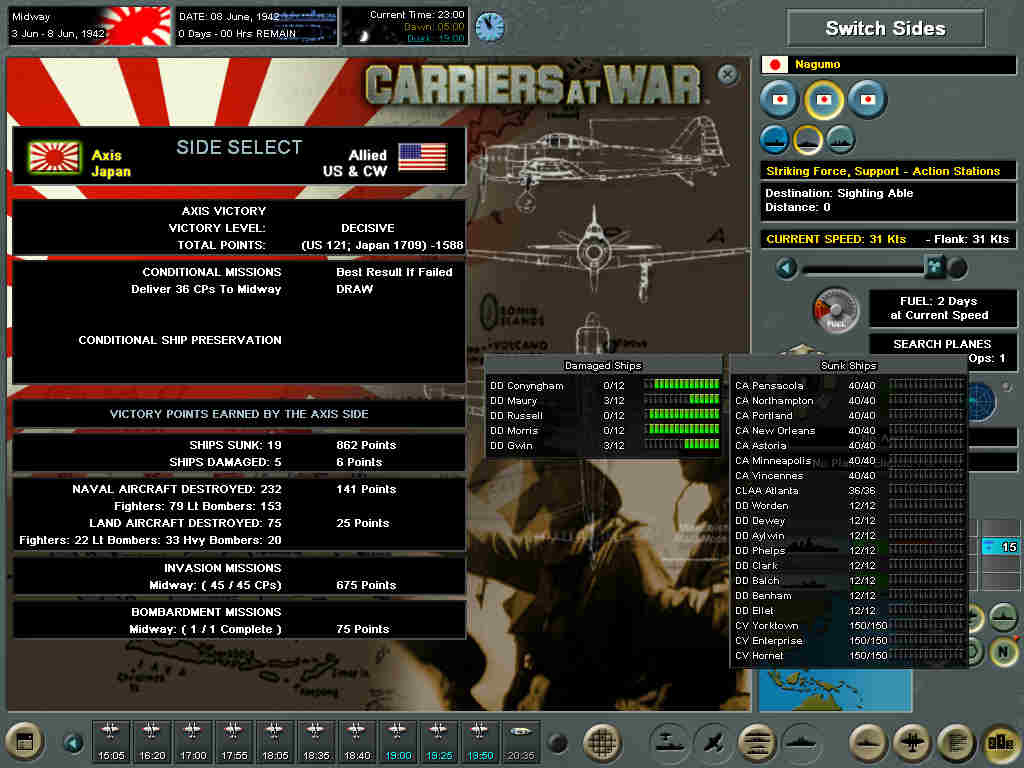Click the DD Russell damage bar

681,415
